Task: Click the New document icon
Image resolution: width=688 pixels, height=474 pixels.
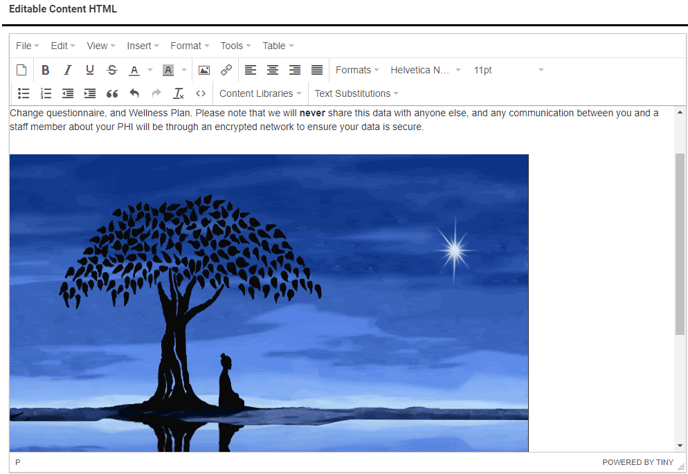Action: pyautogui.click(x=22, y=70)
